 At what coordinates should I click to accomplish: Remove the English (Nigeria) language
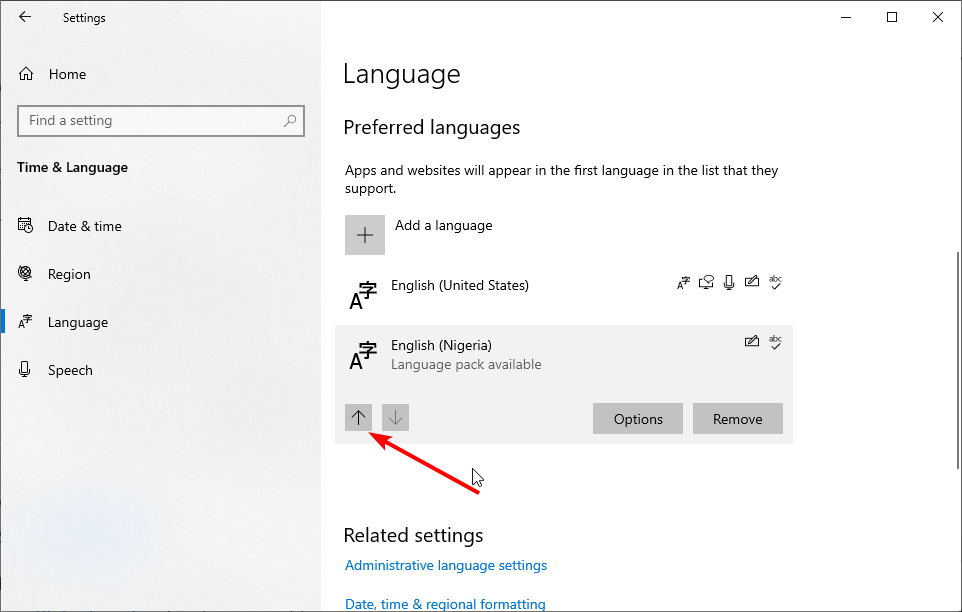737,419
